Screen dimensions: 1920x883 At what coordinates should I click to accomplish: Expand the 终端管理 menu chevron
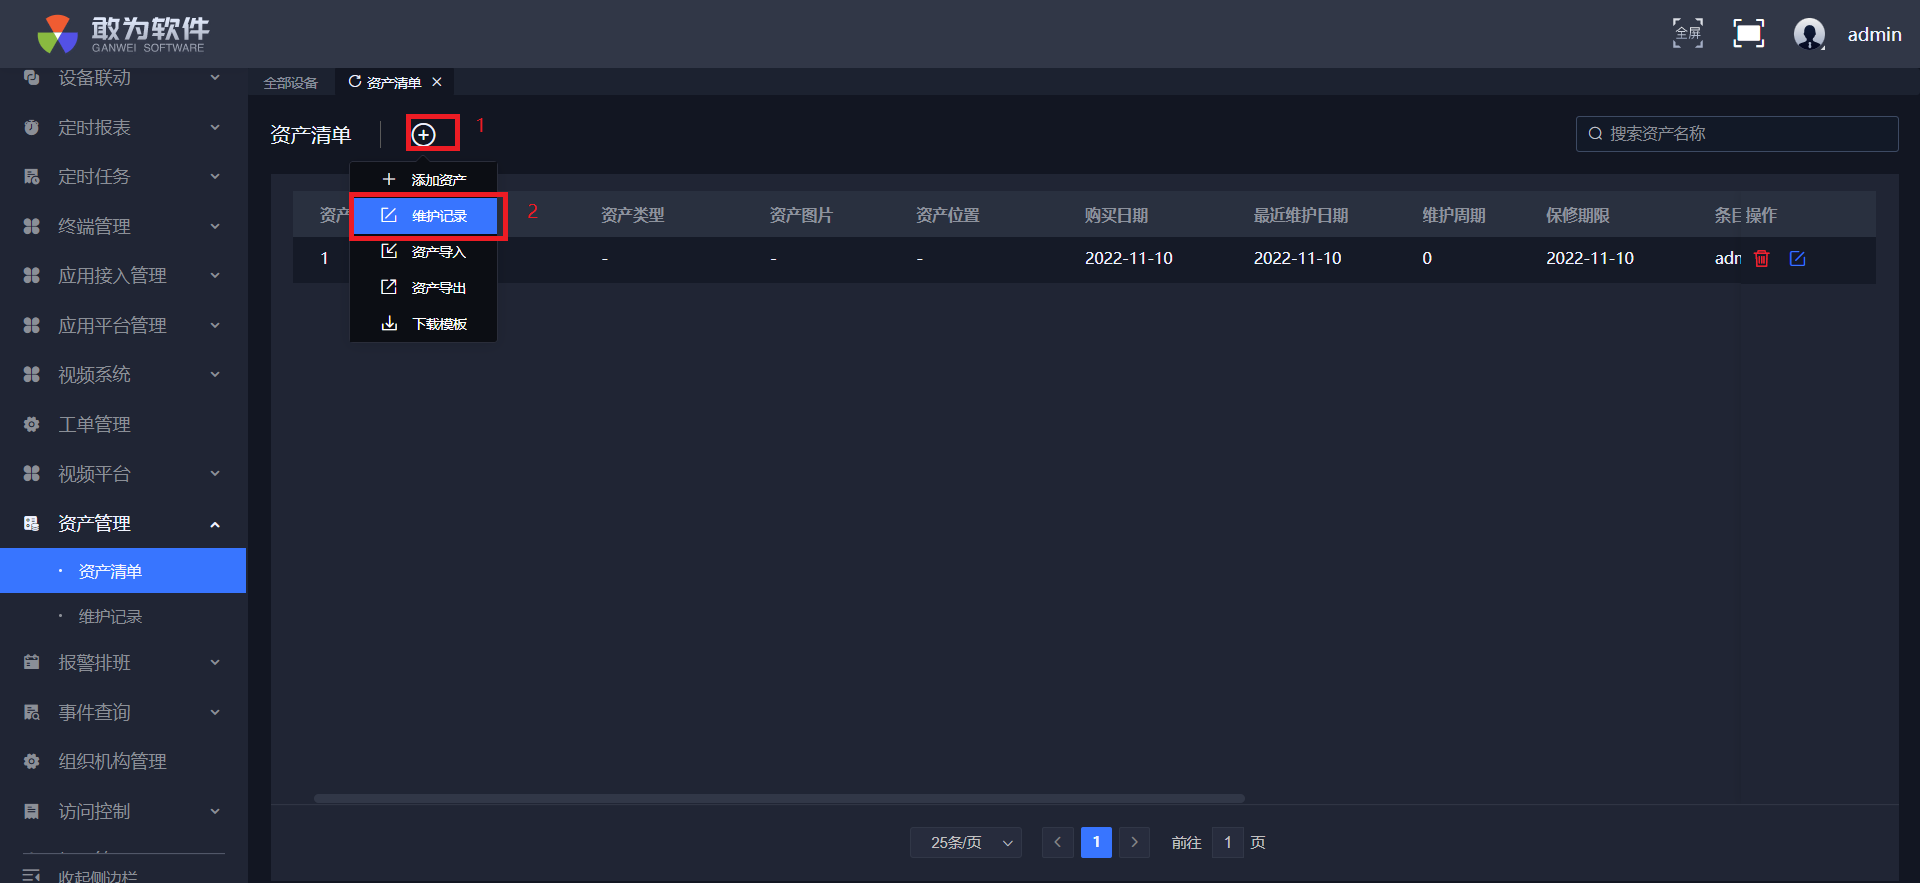(x=215, y=226)
